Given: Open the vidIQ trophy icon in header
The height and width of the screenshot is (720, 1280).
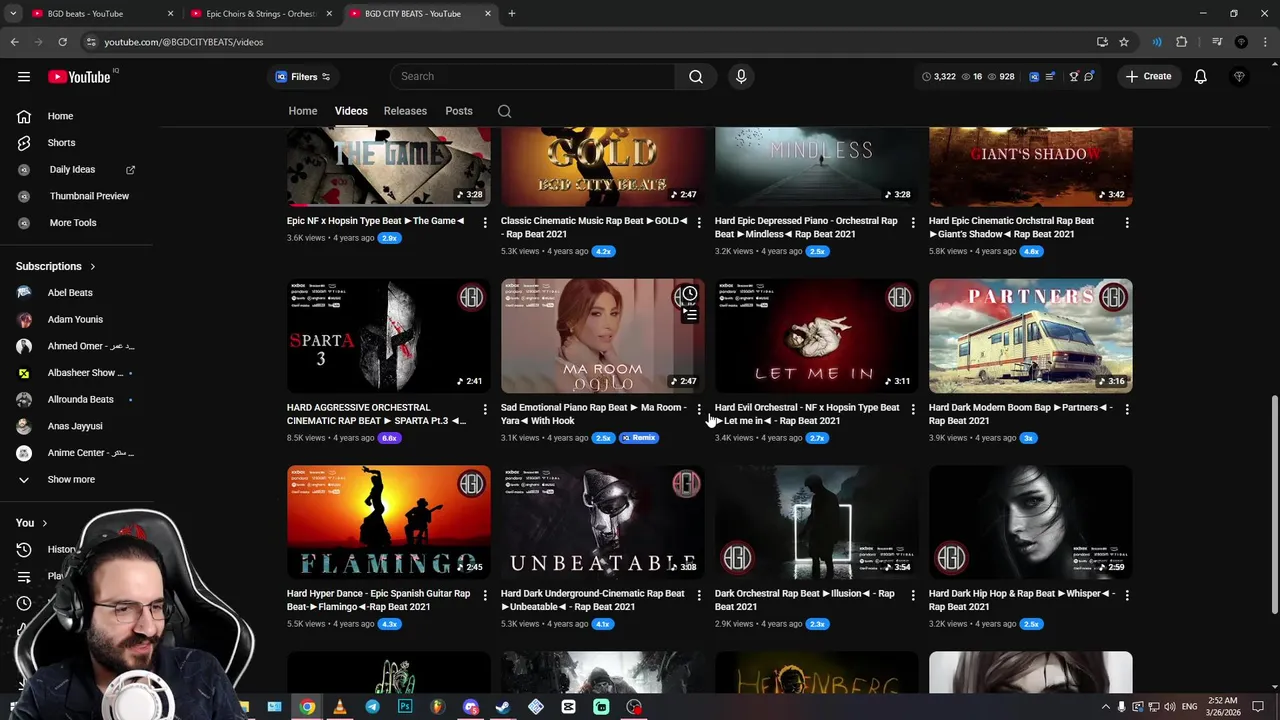Looking at the screenshot, I should (x=1074, y=76).
